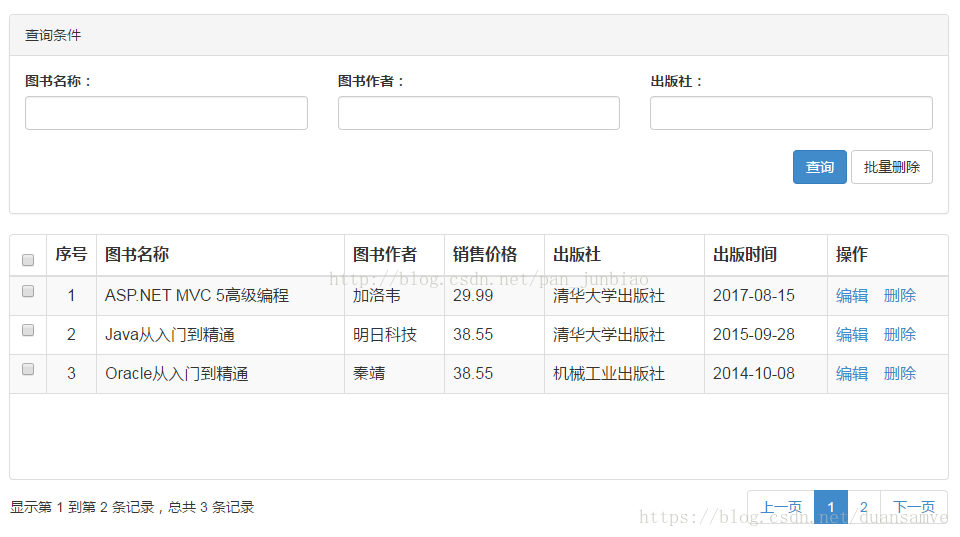This screenshot has width=960, height=537.
Task: Click the 图书名称 search input field
Action: (x=166, y=113)
